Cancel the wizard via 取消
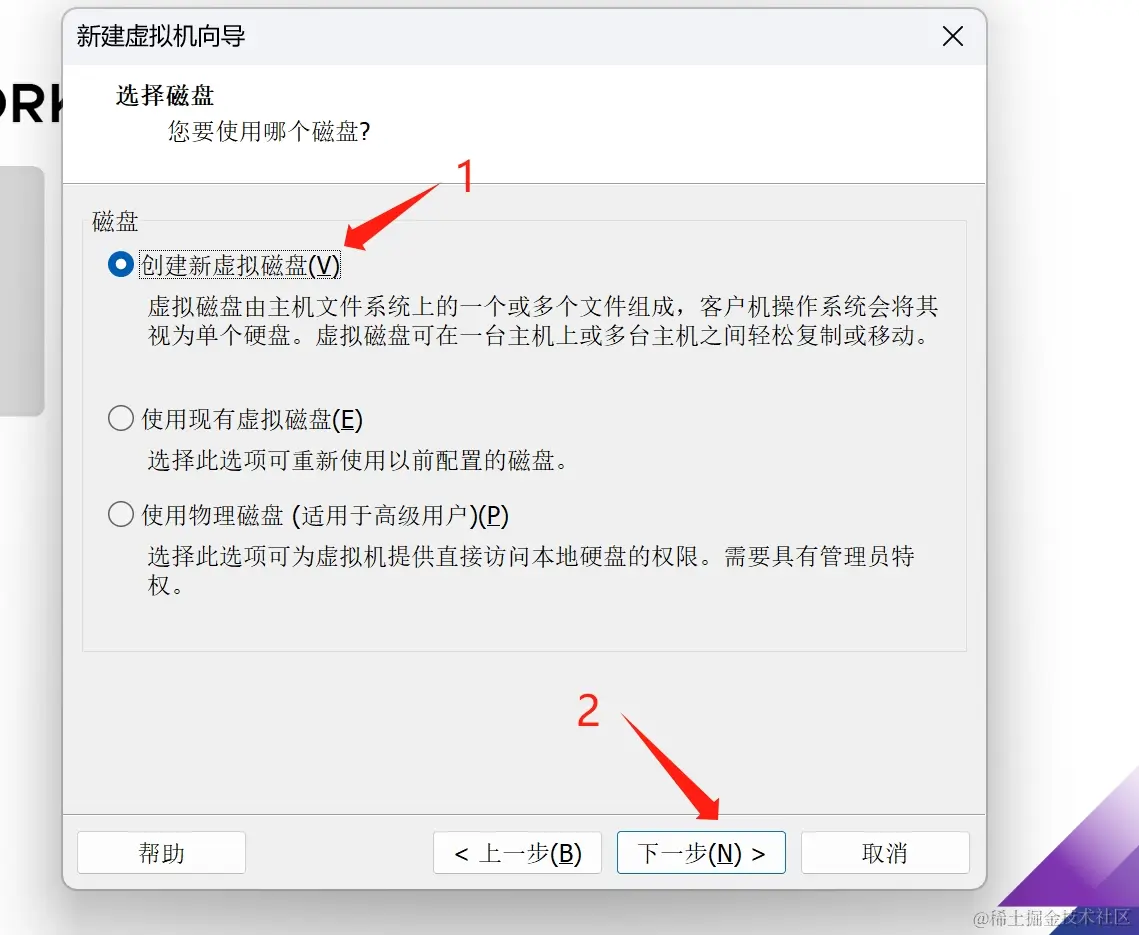 885,853
